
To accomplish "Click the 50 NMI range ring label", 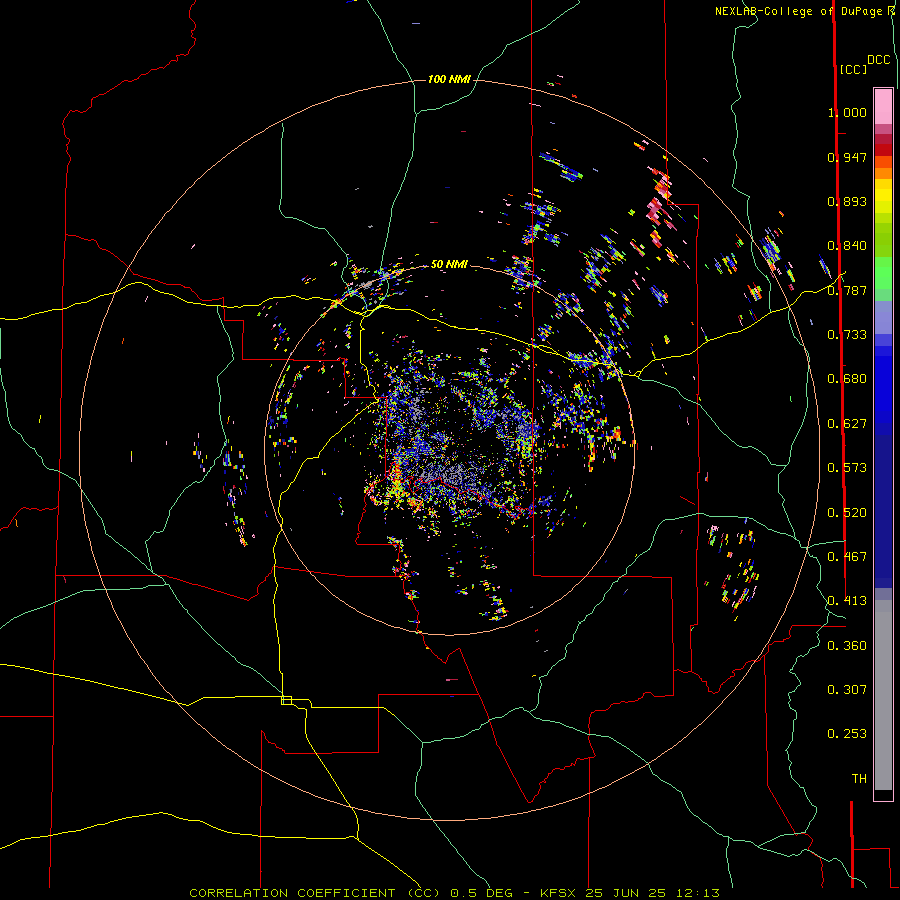I will tap(449, 264).
